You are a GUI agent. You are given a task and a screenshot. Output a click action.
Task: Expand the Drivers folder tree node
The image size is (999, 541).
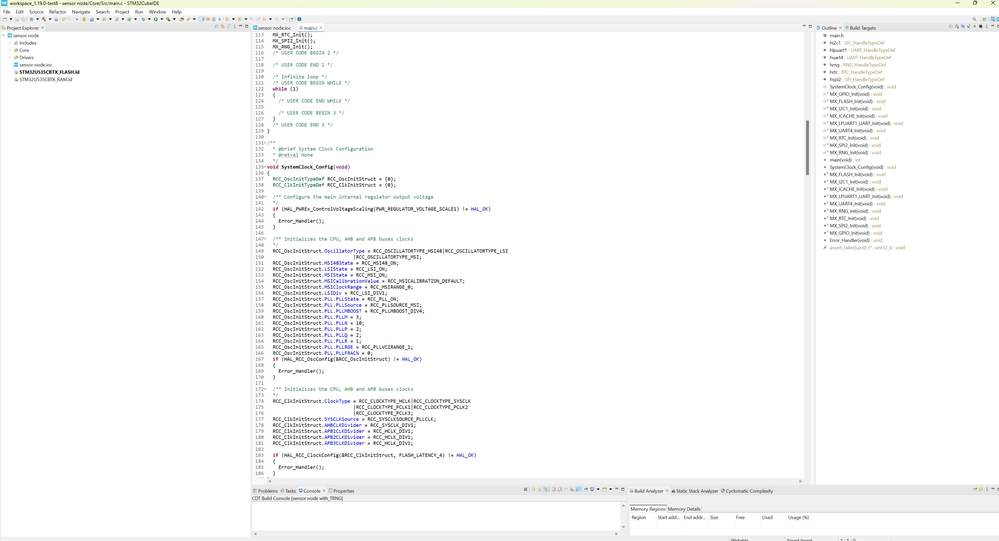[x=10, y=58]
